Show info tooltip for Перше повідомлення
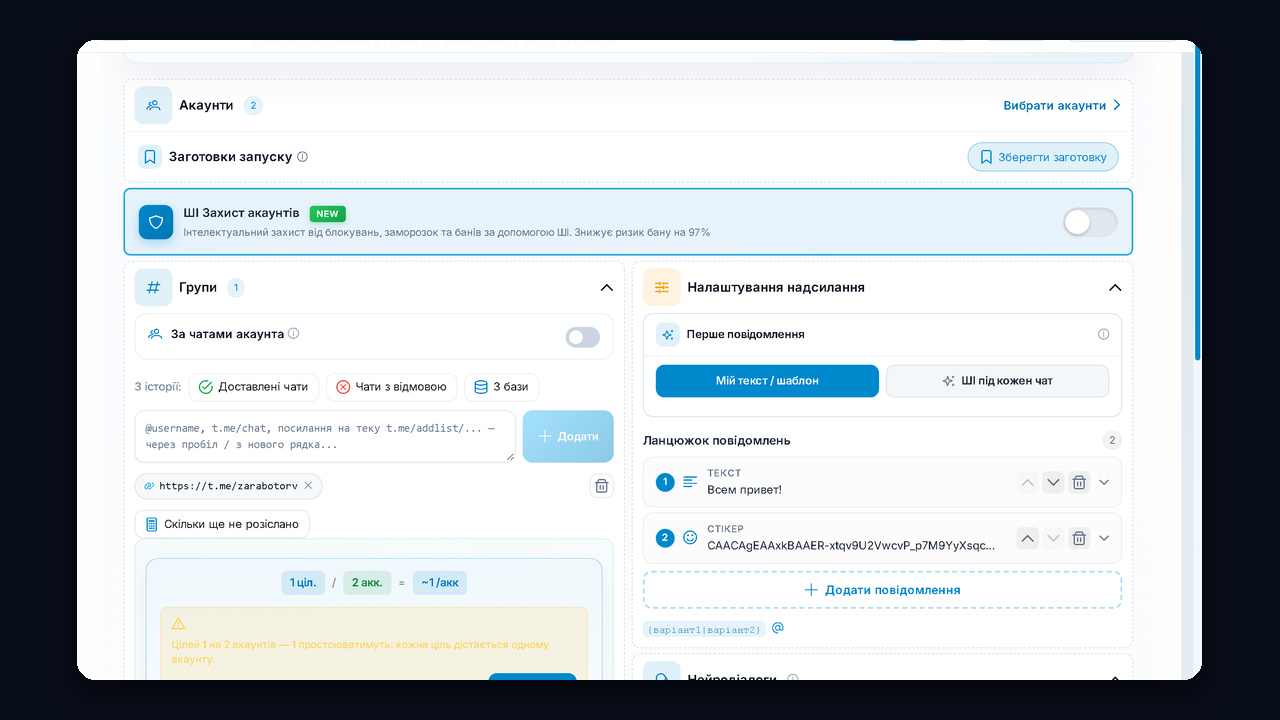The width and height of the screenshot is (1280, 720). tap(1104, 334)
